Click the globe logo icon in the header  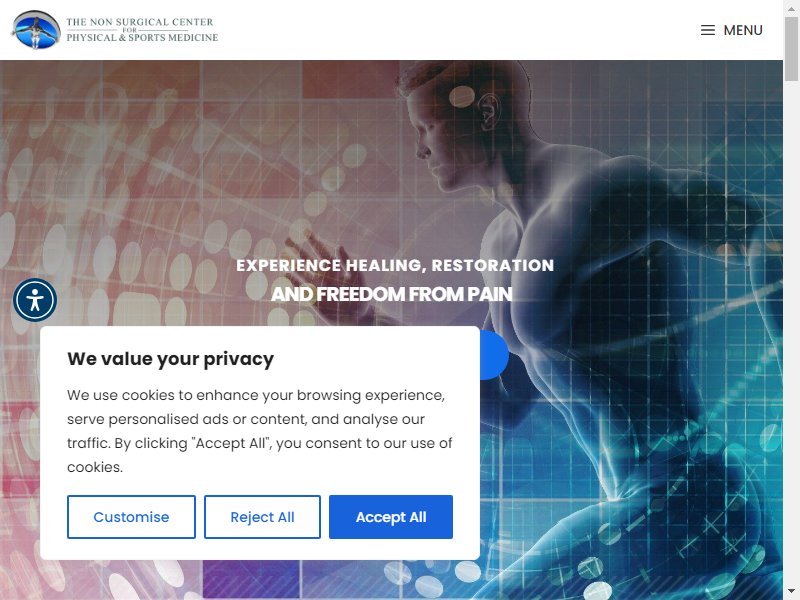(x=36, y=30)
